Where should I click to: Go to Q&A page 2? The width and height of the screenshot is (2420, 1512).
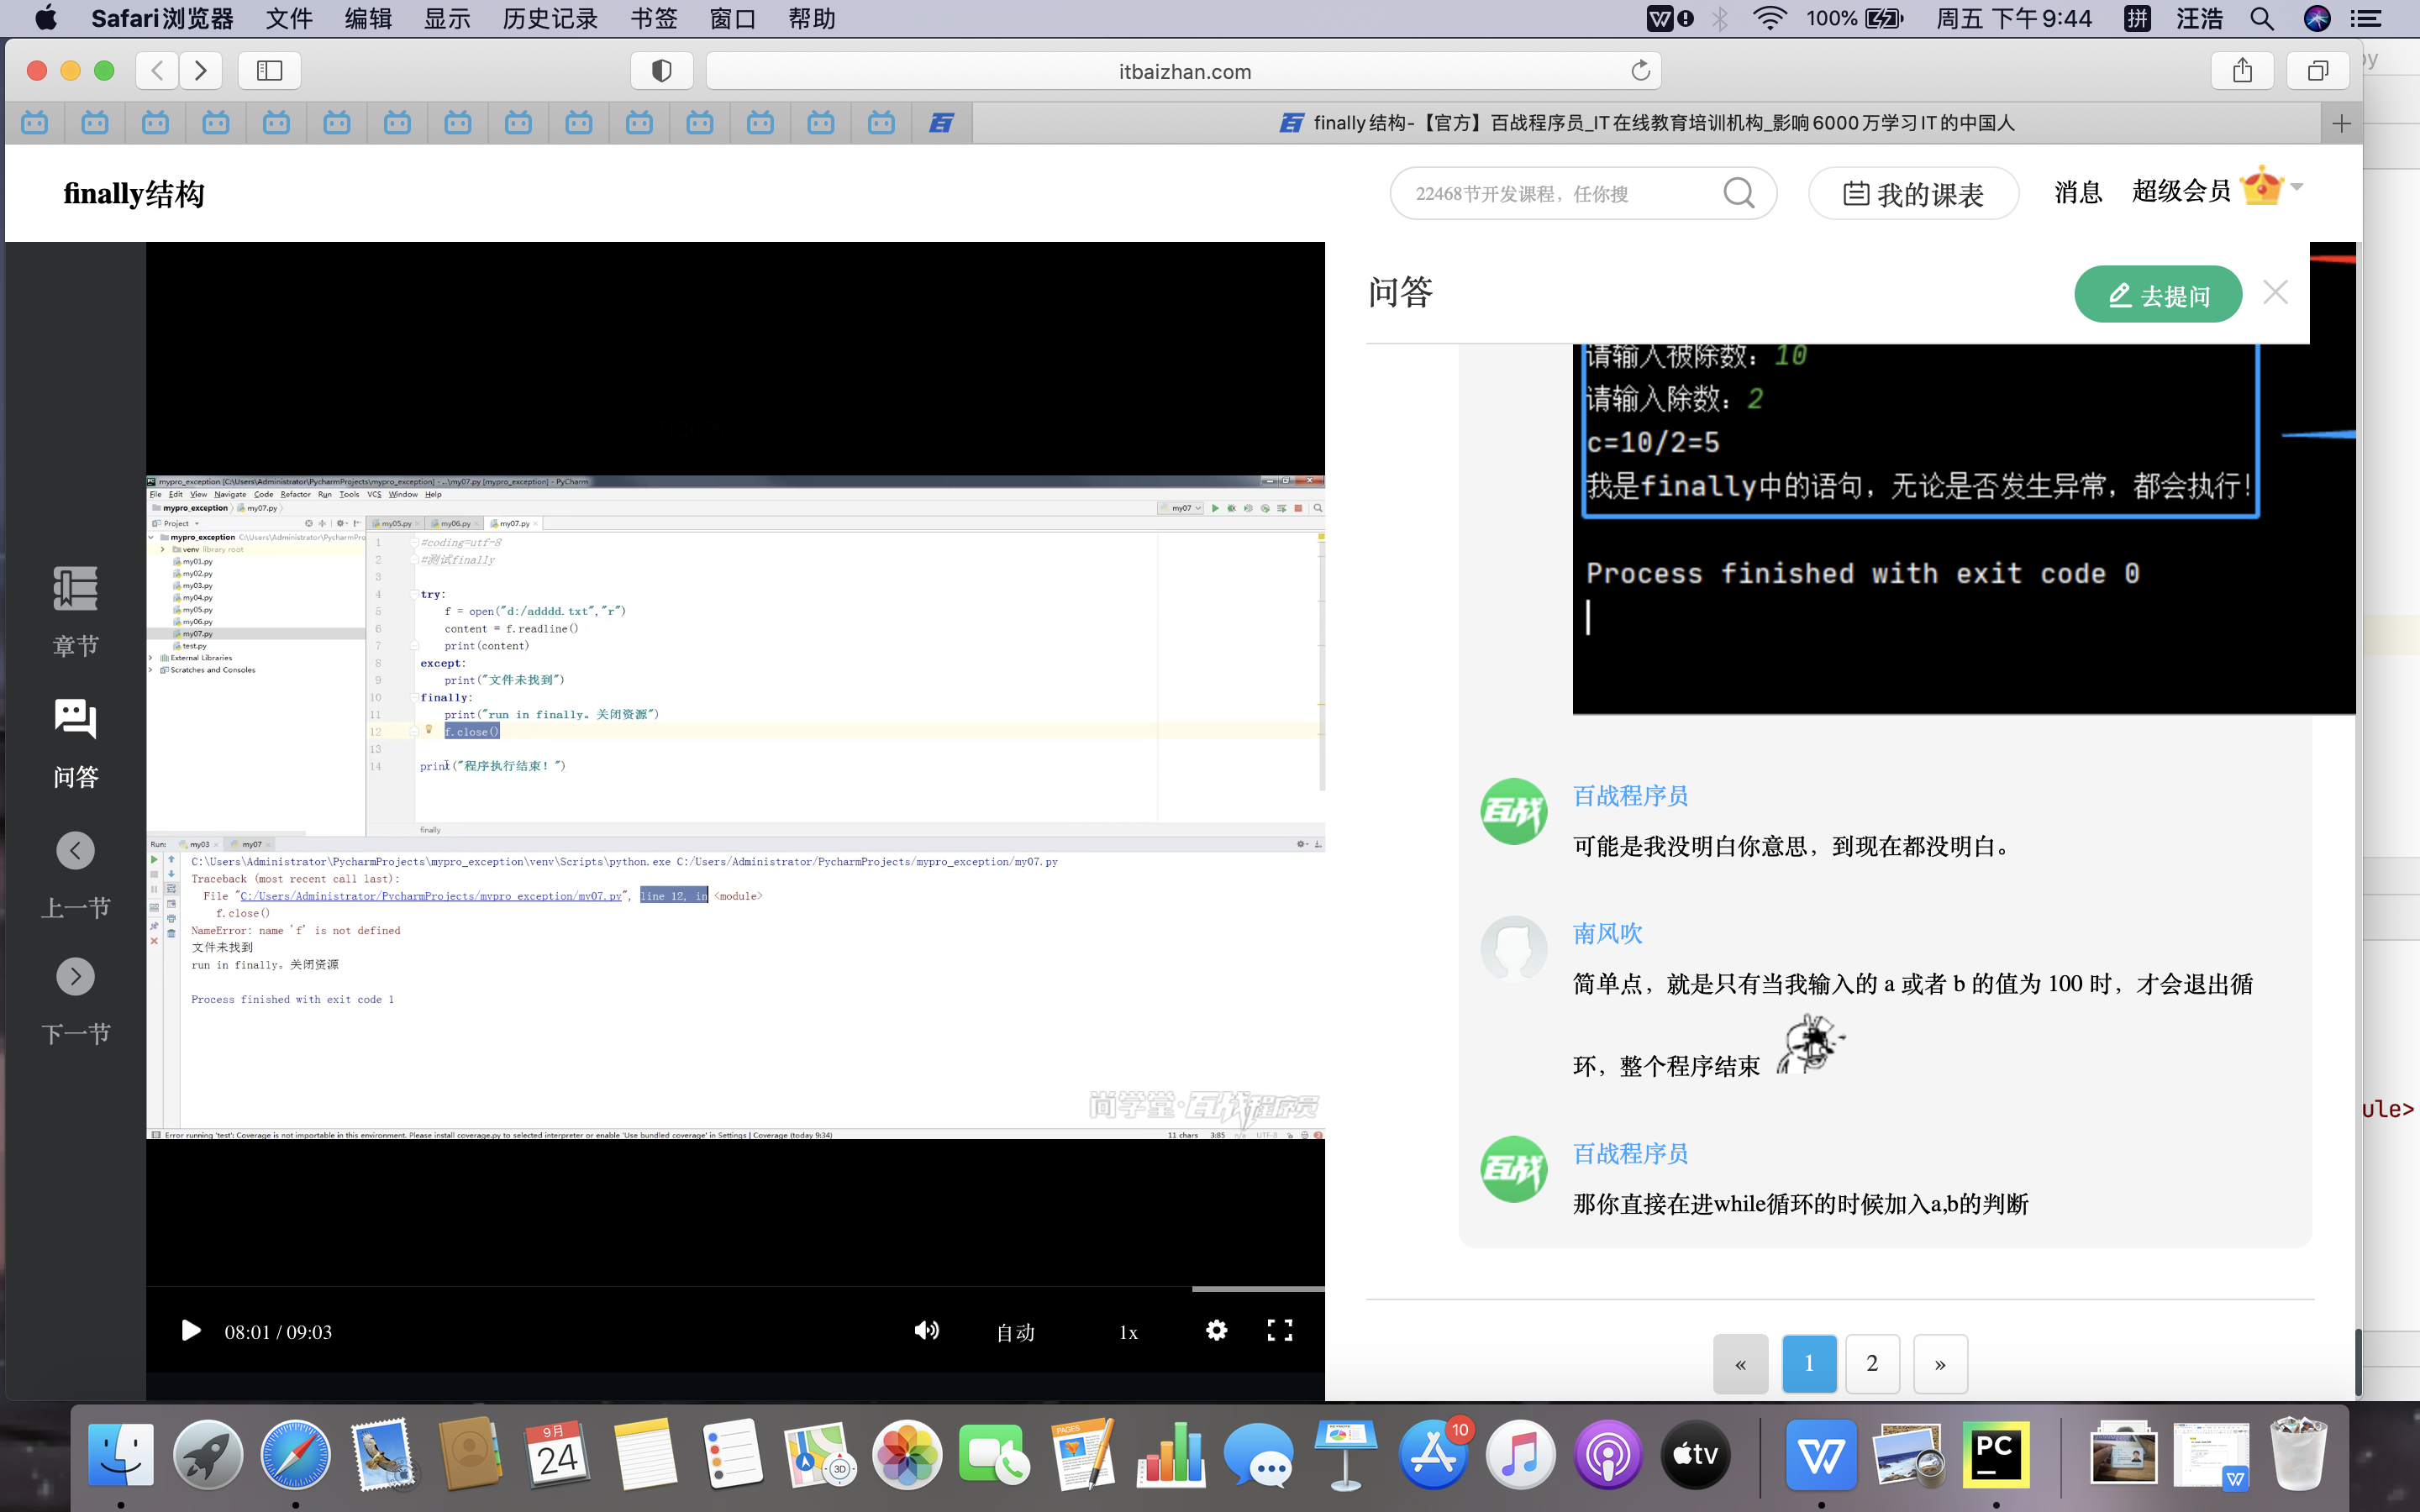1872,1363
